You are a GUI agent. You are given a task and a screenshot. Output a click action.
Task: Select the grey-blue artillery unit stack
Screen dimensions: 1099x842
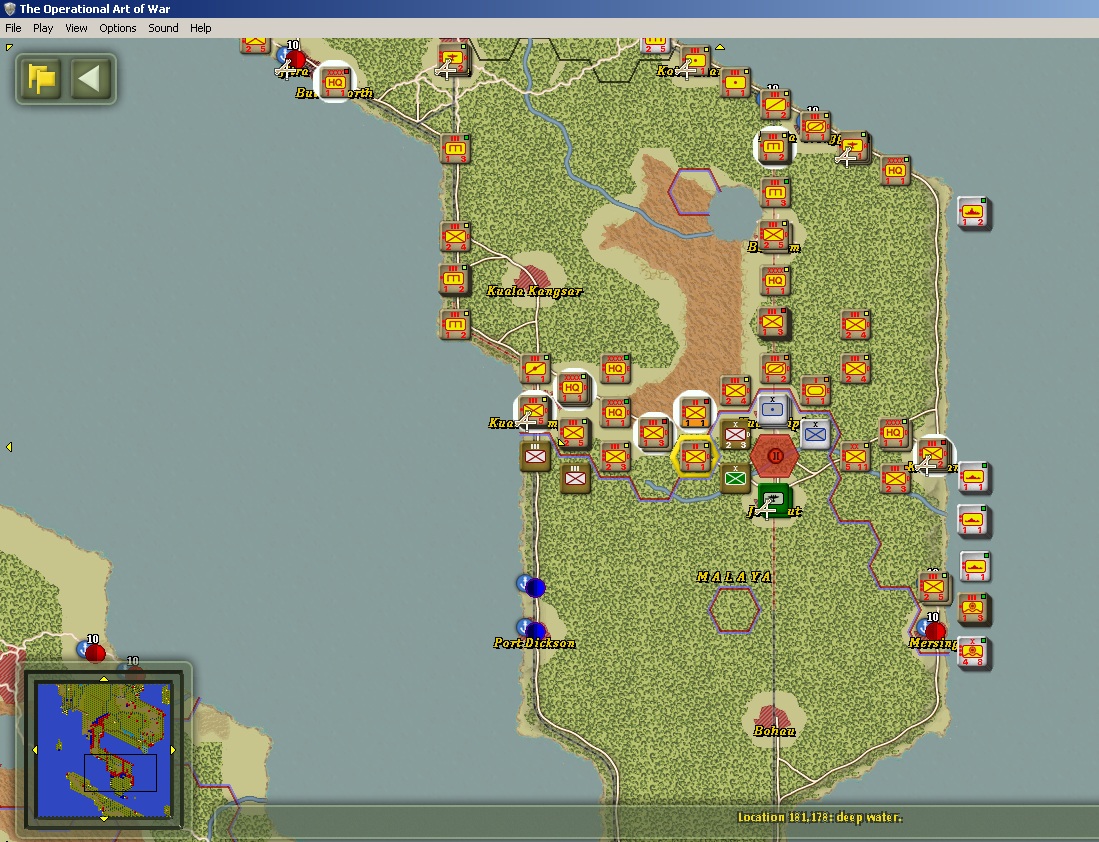click(x=773, y=410)
